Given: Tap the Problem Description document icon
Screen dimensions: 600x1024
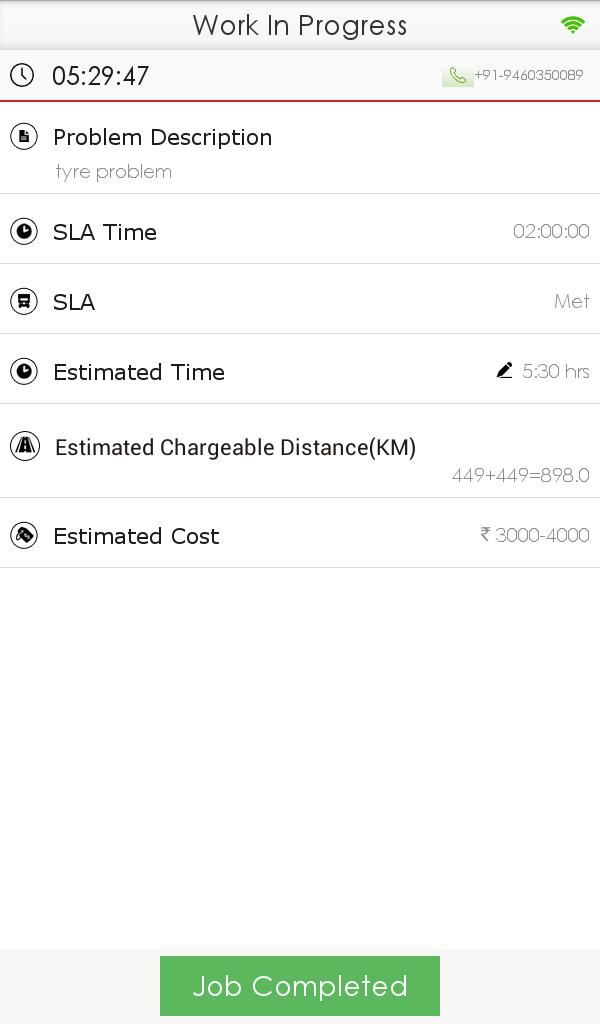Looking at the screenshot, I should [x=24, y=136].
